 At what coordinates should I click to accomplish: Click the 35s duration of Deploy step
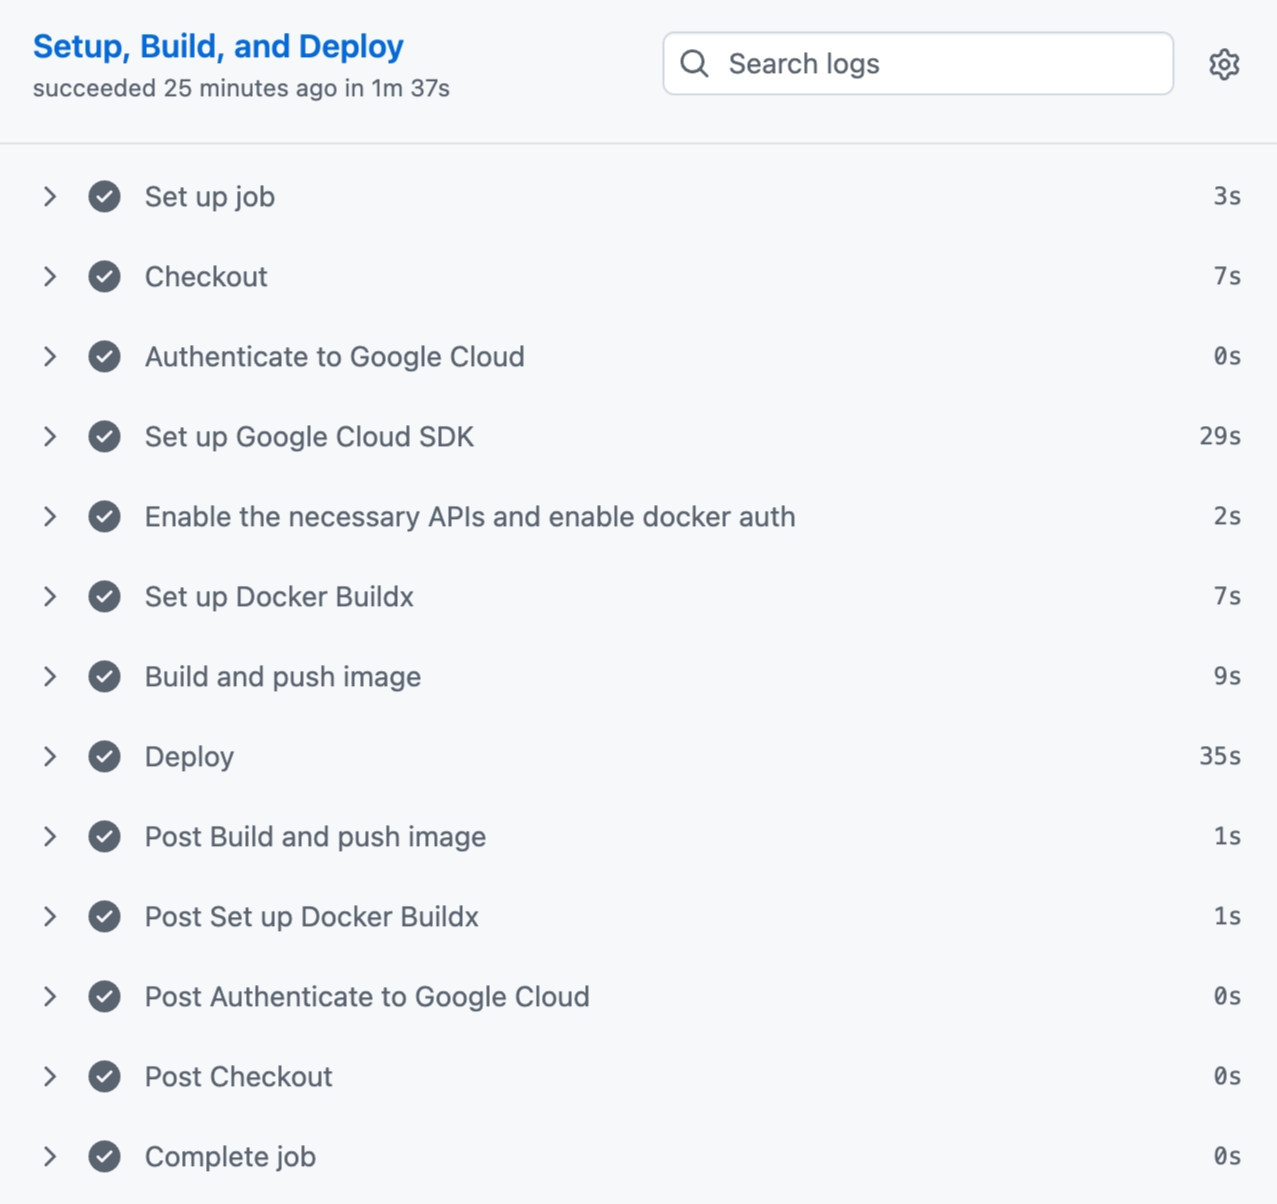pyautogui.click(x=1220, y=757)
